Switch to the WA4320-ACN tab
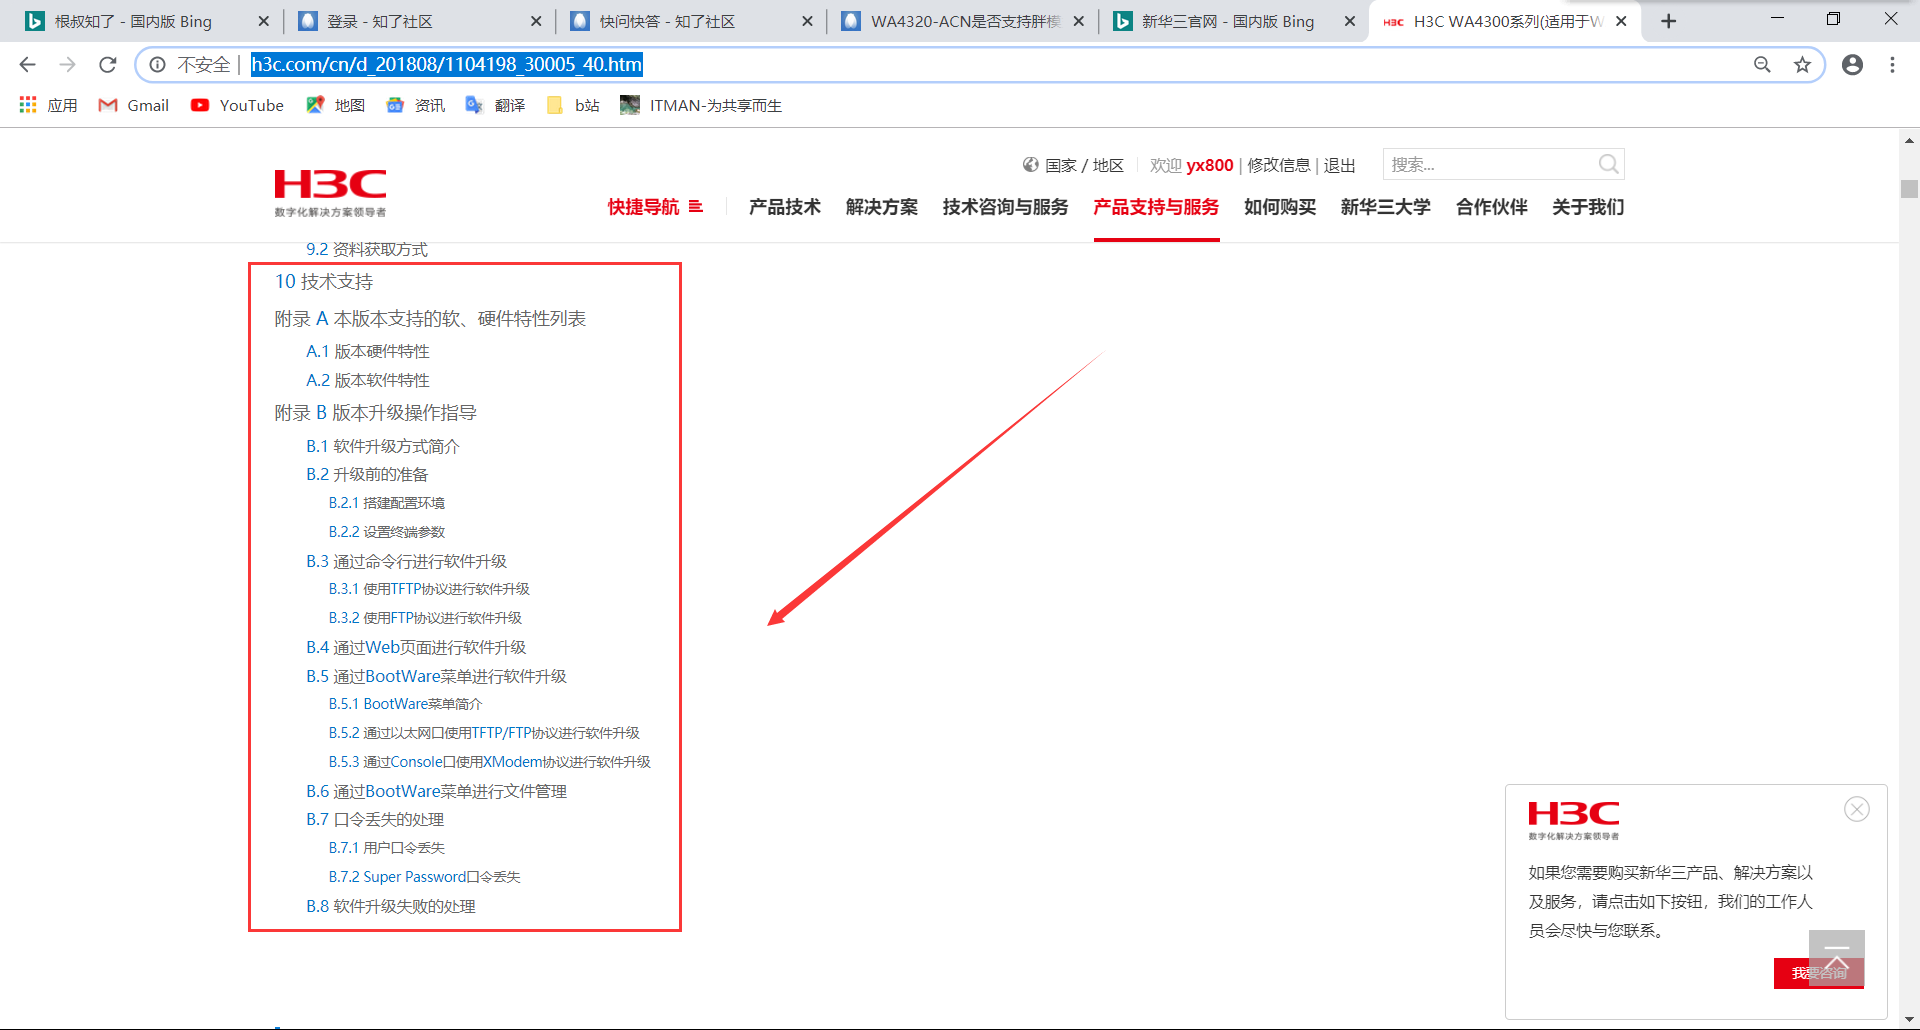The height and width of the screenshot is (1030, 1920). [x=965, y=21]
